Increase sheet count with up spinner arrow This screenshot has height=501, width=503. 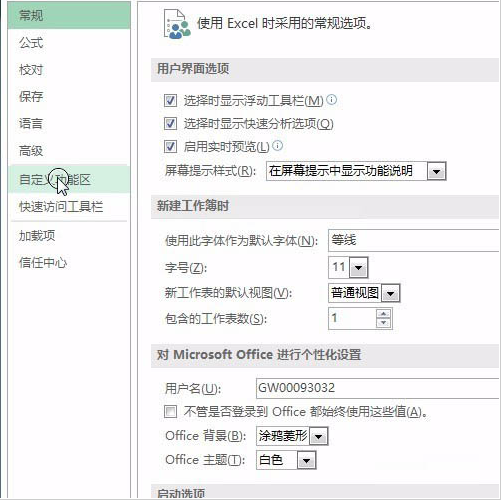point(384,314)
